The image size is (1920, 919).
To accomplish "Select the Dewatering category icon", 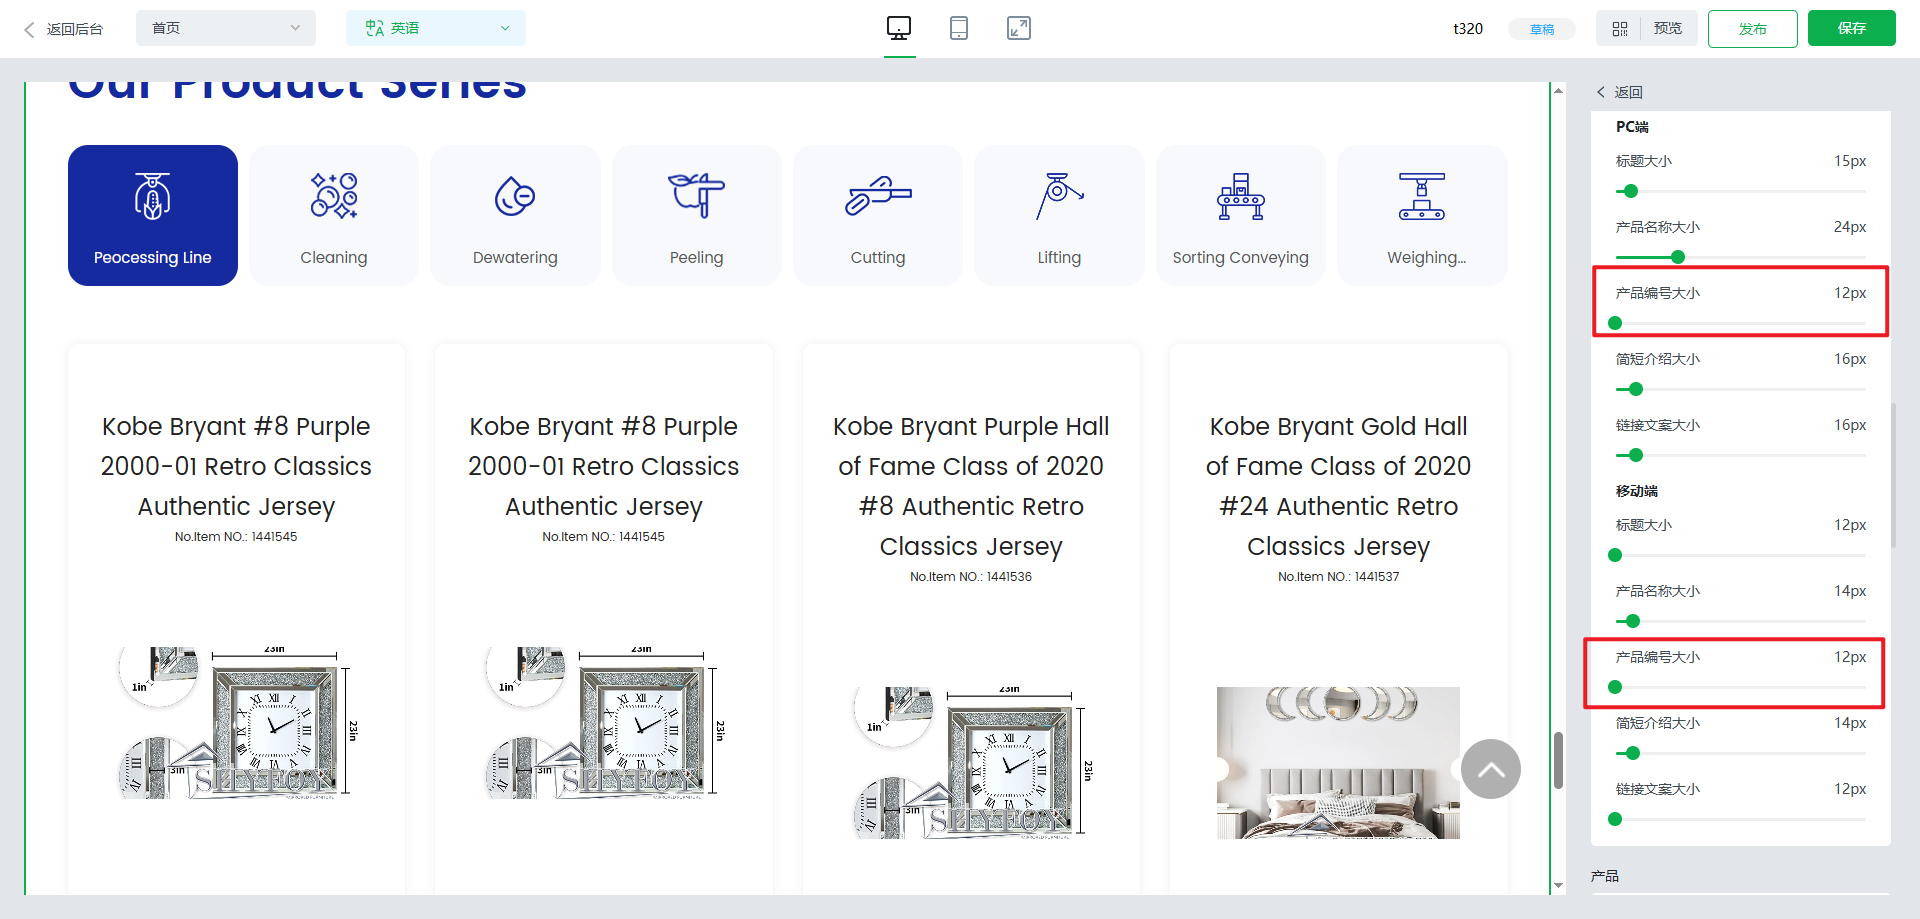I will click(515, 196).
